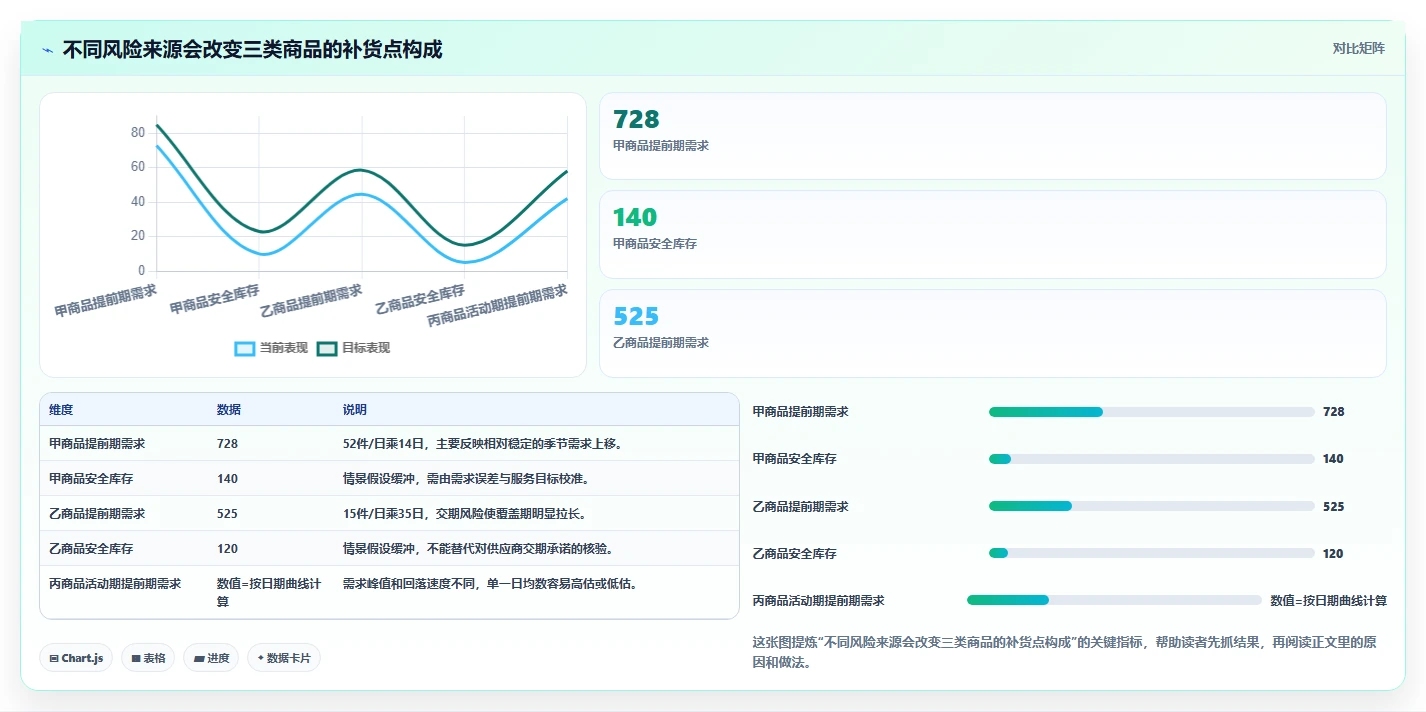1426x712 pixels.
Task: Click the 乙商品提前期需求 progress bar
Action: 1151,506
